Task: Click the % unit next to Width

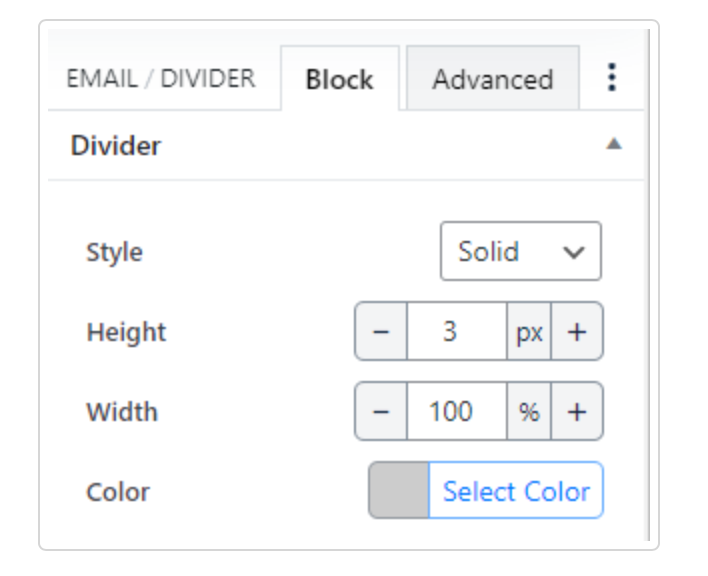Action: pos(528,412)
